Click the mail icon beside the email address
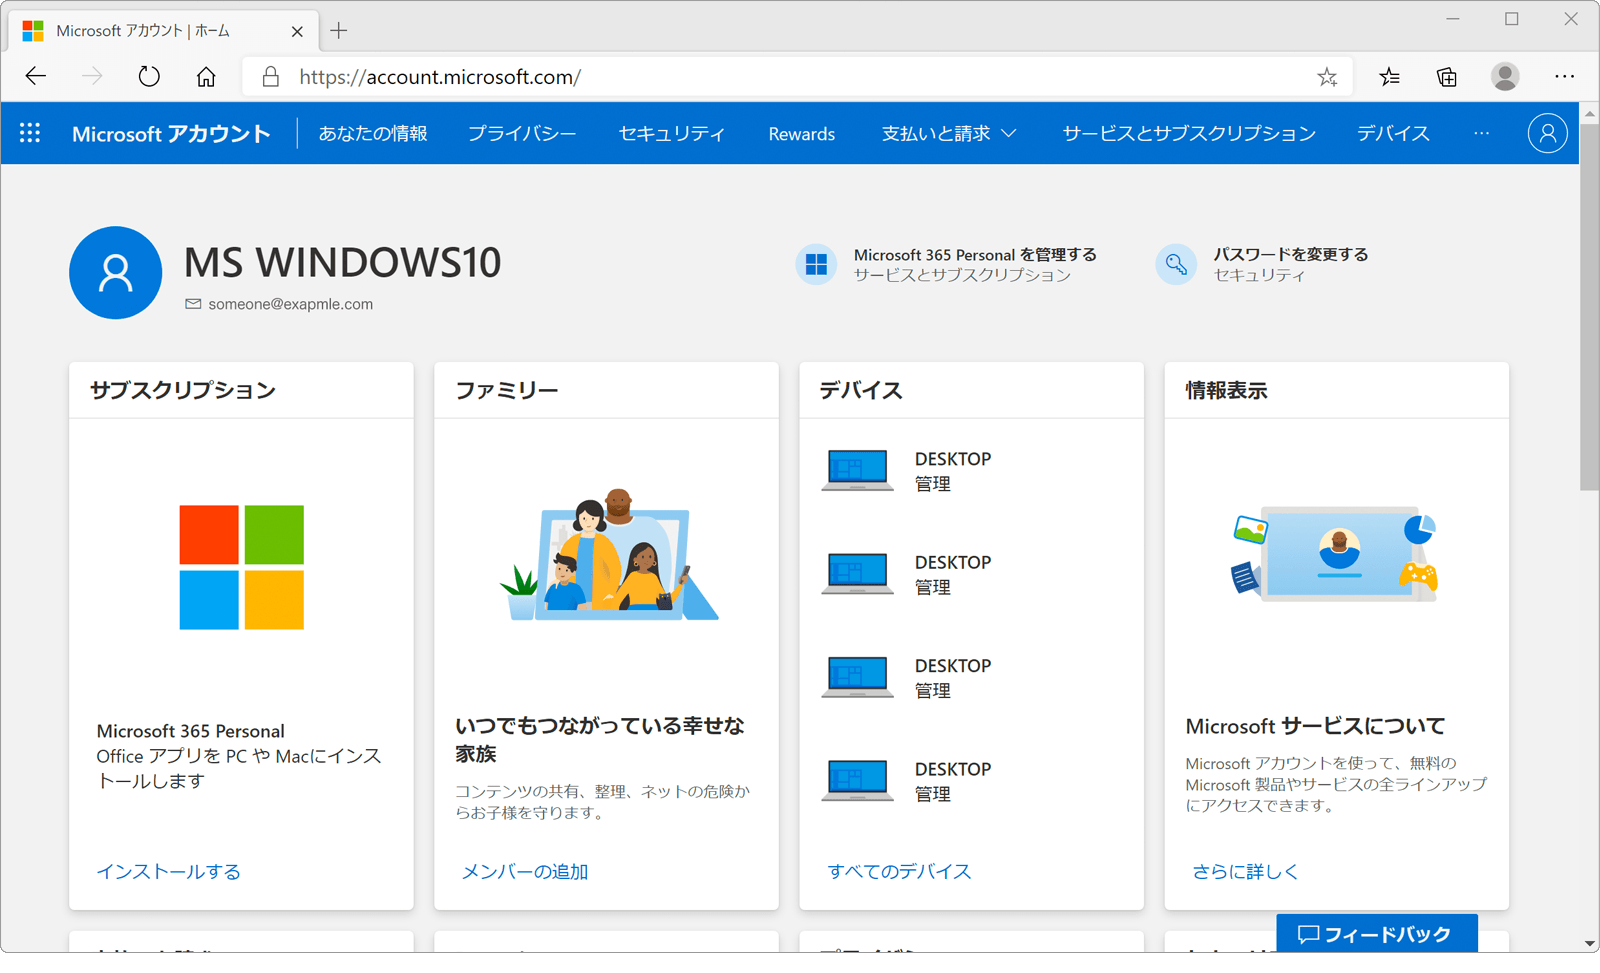The image size is (1600, 973). tap(193, 304)
